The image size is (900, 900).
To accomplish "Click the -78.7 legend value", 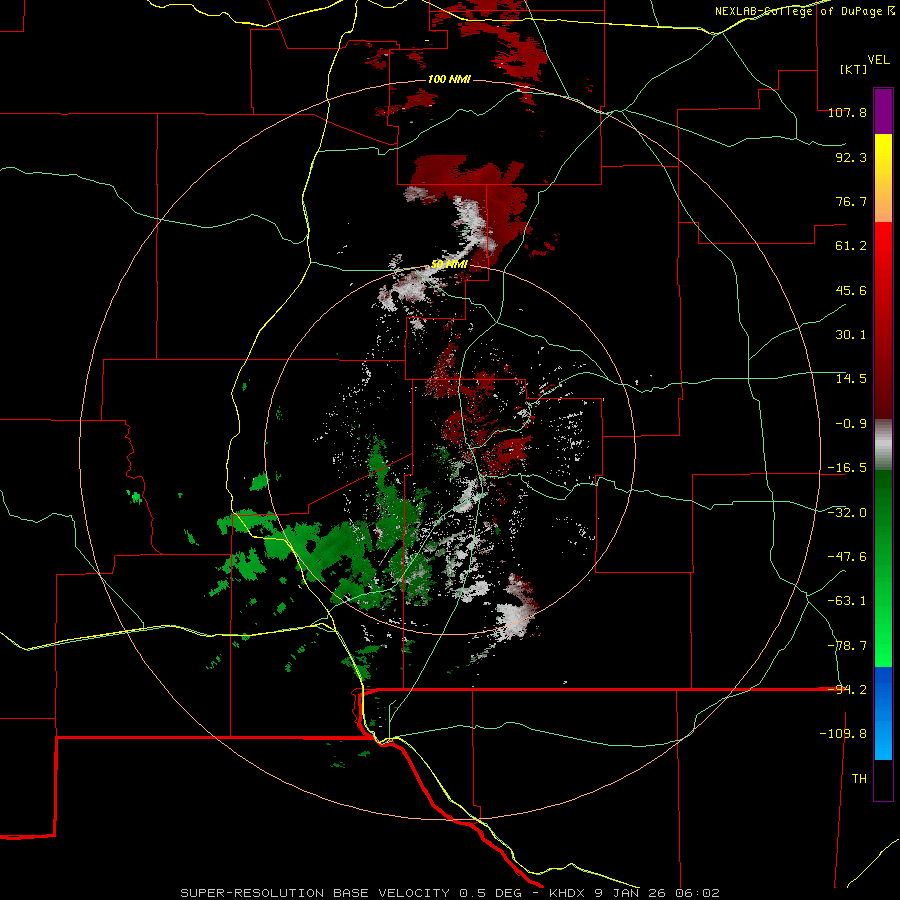I will [x=847, y=646].
